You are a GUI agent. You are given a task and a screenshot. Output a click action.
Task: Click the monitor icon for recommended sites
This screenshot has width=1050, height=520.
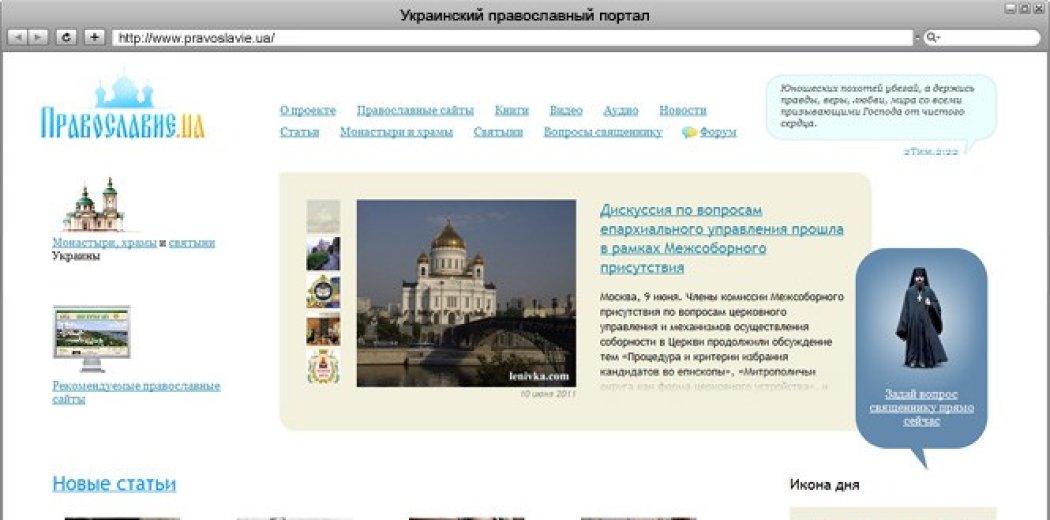click(x=92, y=339)
